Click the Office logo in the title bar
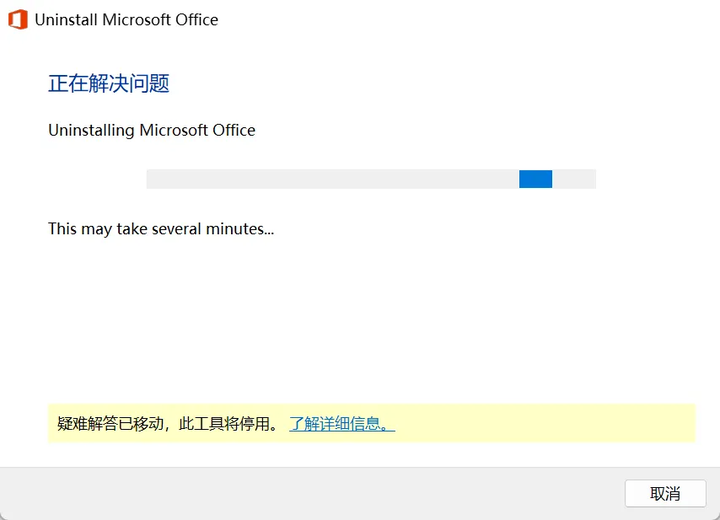The height and width of the screenshot is (520, 720). point(17,20)
